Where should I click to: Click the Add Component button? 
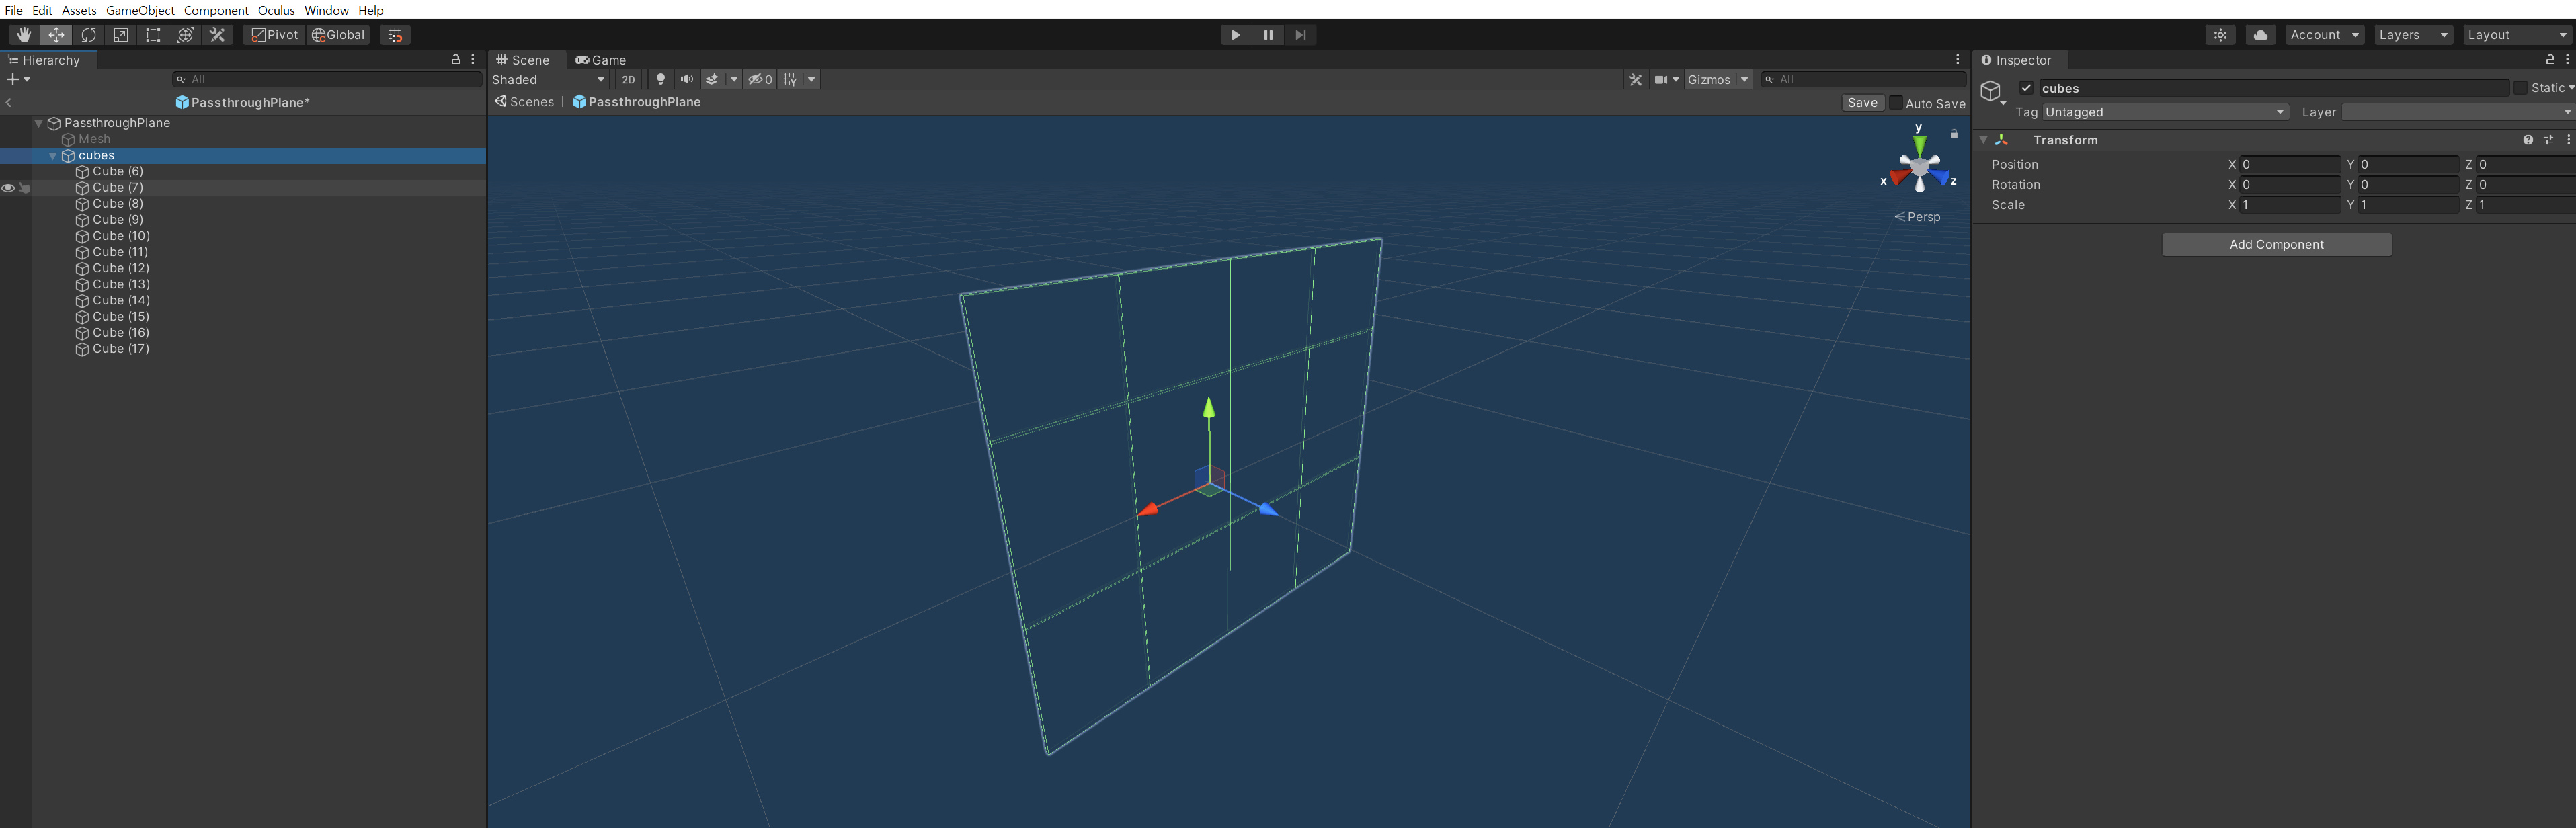(x=2276, y=245)
